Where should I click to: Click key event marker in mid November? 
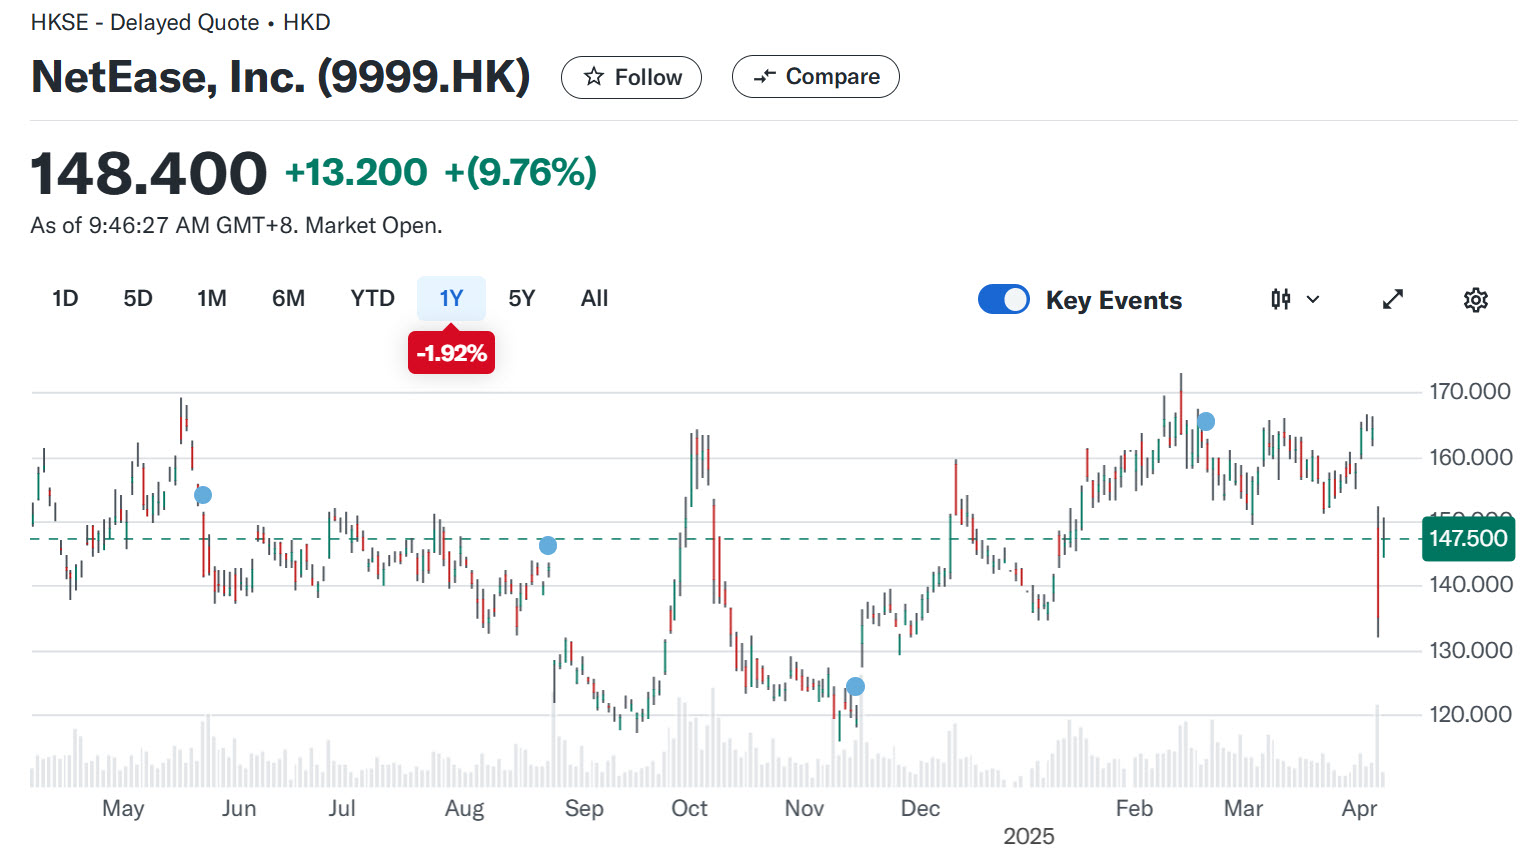(x=855, y=686)
